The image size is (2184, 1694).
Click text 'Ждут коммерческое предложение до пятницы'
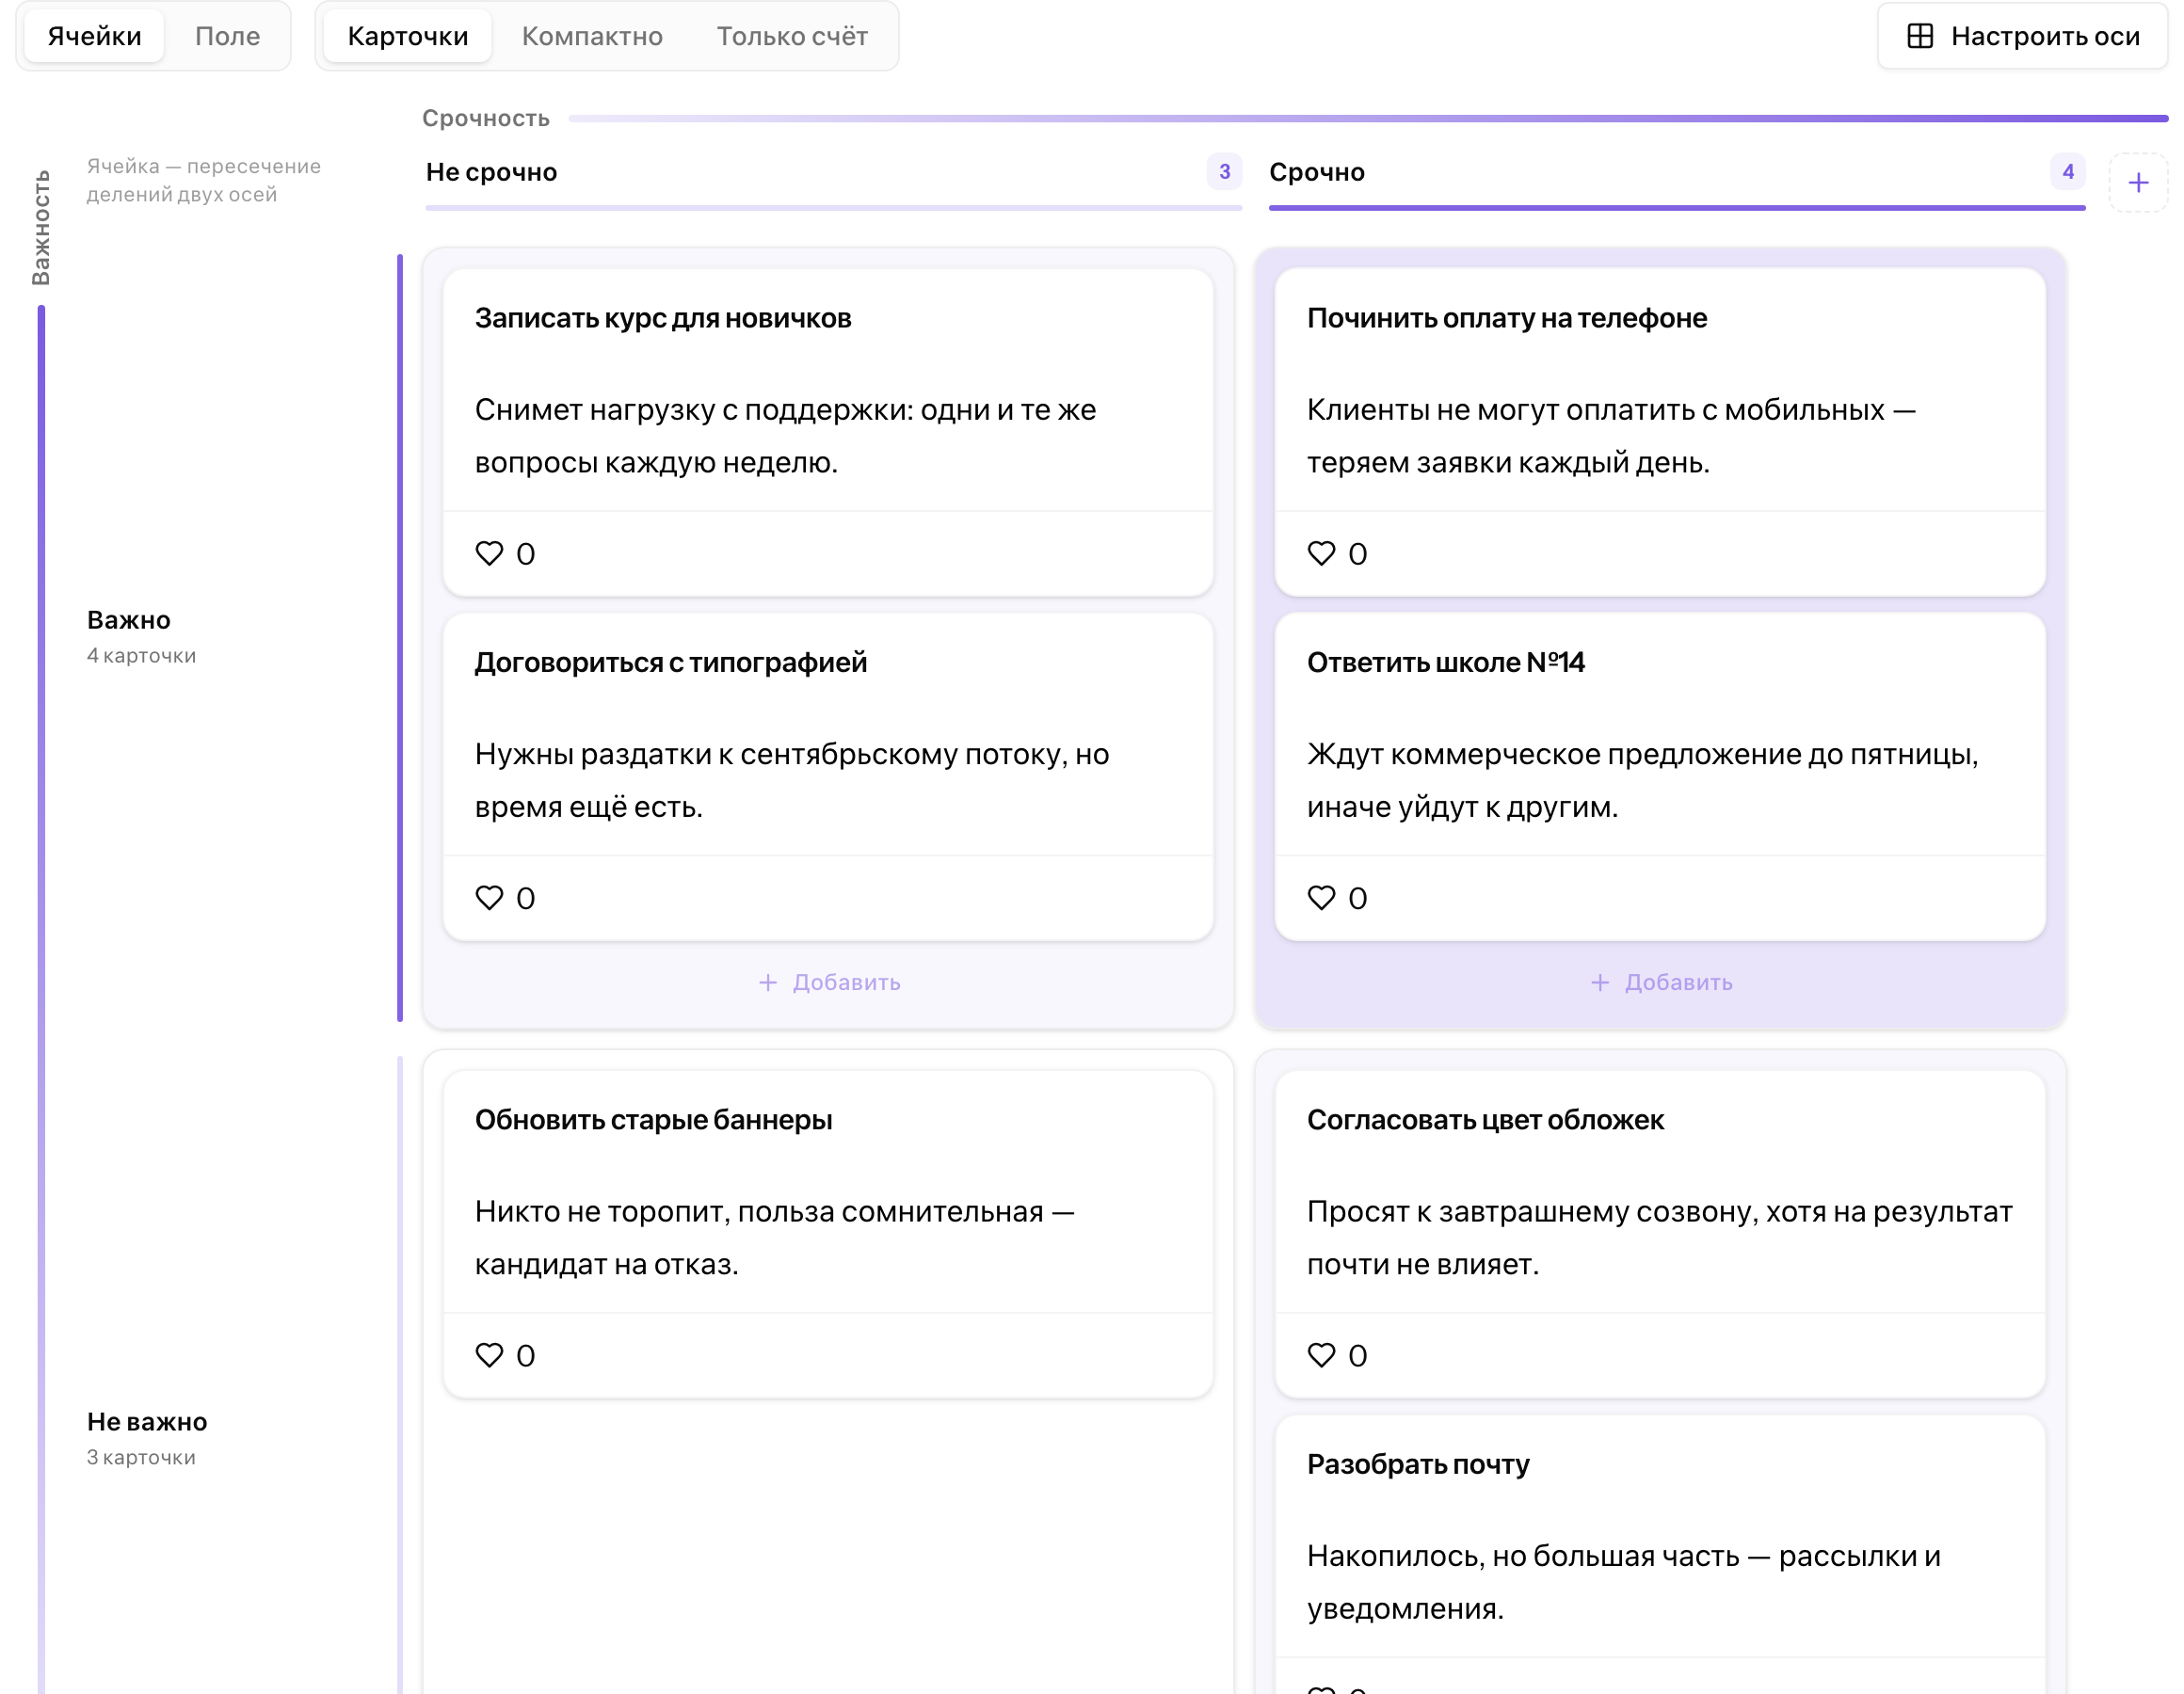pyautogui.click(x=1641, y=754)
